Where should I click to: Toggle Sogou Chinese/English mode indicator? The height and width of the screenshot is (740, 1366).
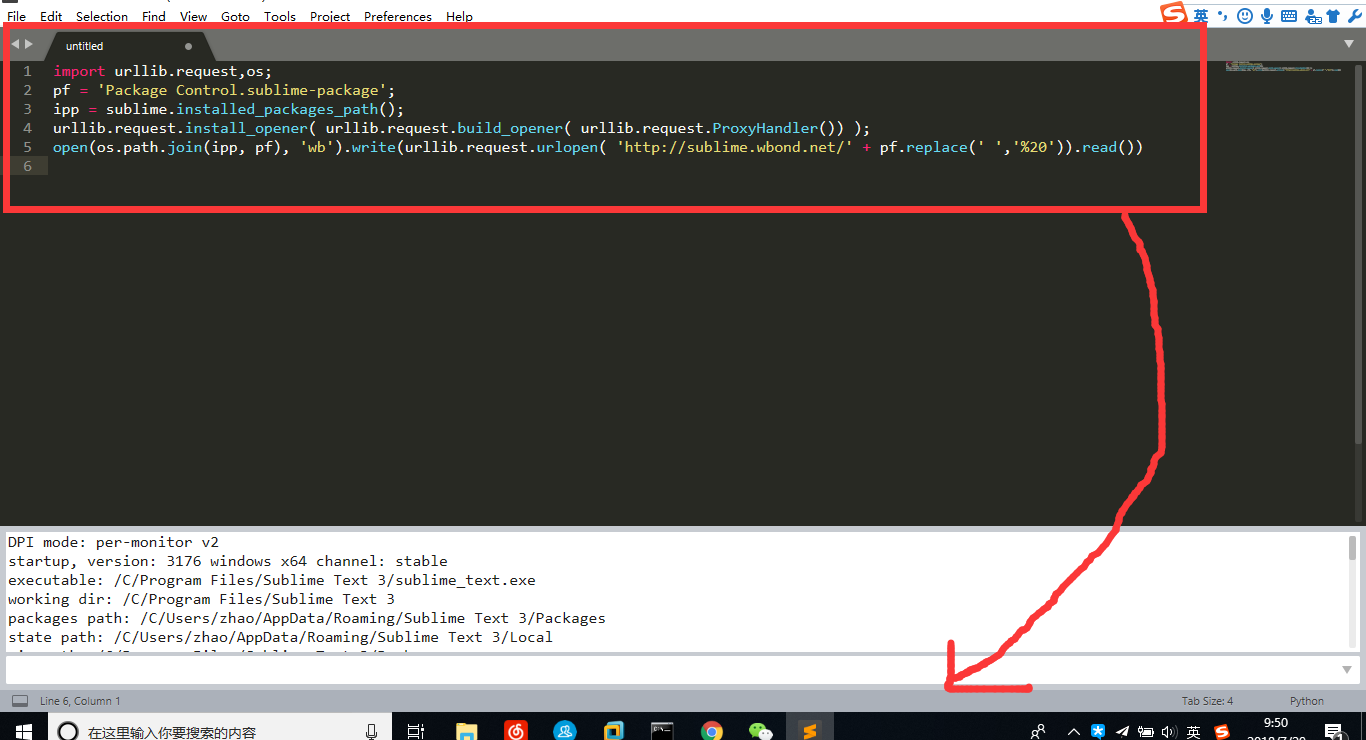pos(1201,15)
